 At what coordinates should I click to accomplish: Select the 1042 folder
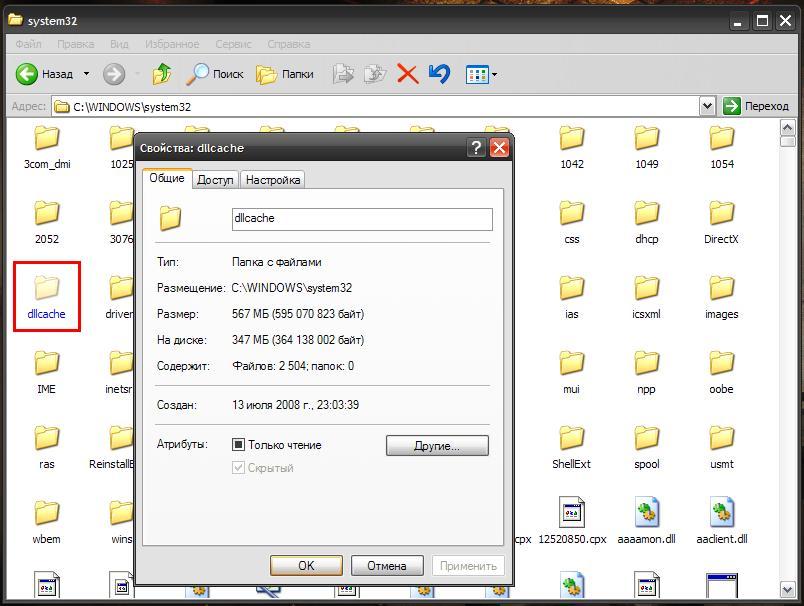click(x=572, y=148)
